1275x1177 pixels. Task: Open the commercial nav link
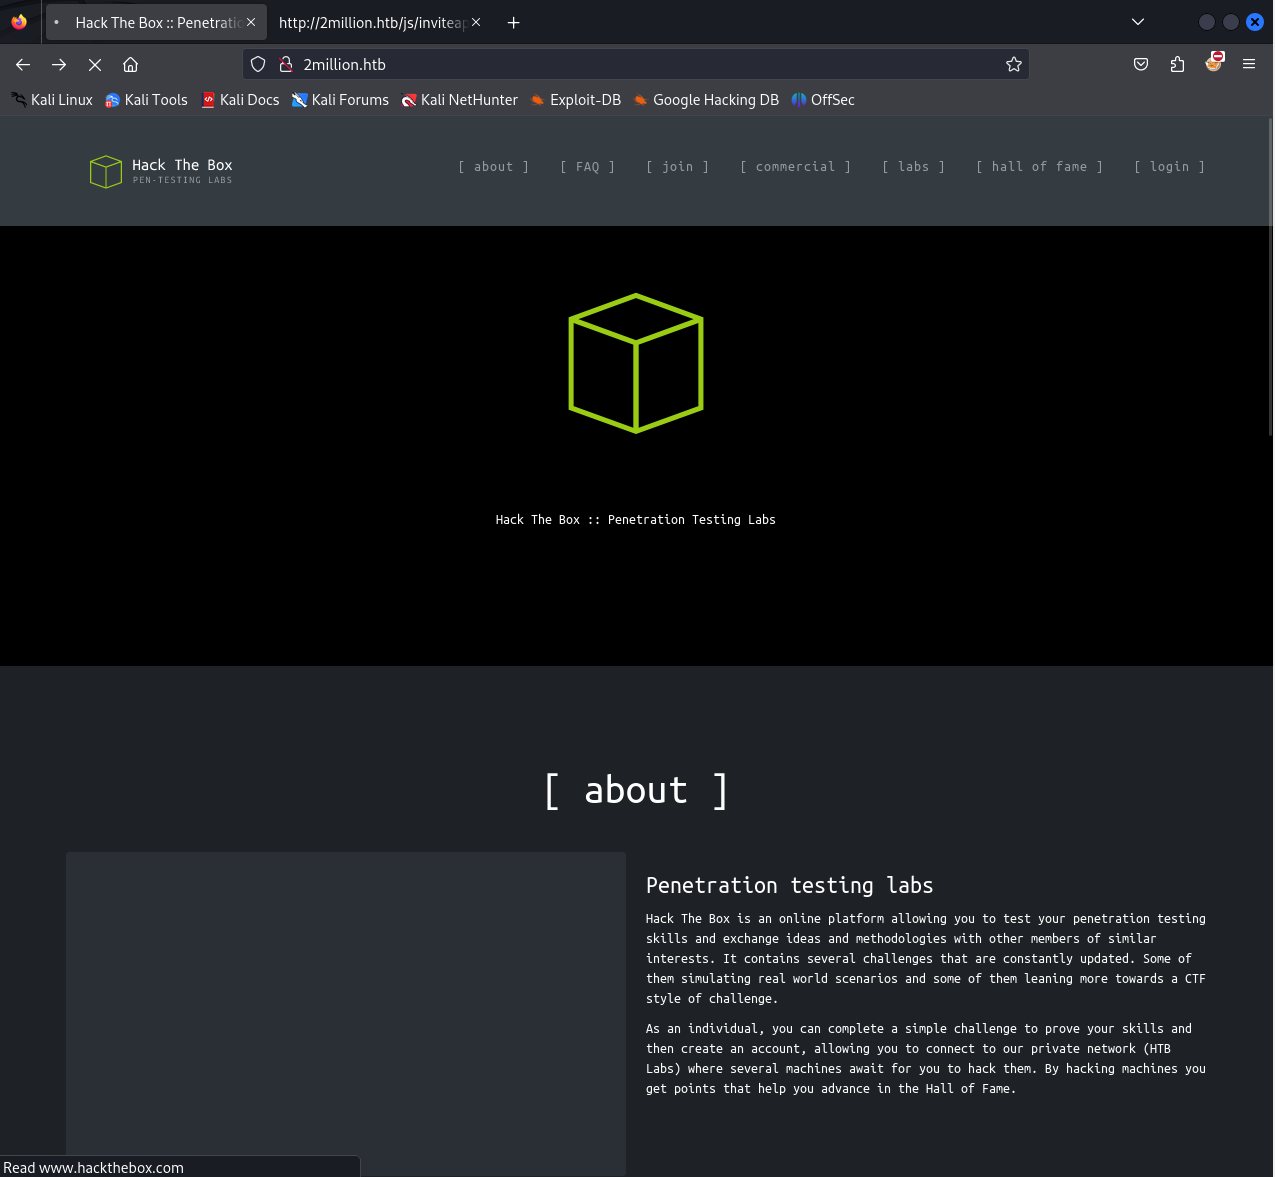[x=795, y=167]
